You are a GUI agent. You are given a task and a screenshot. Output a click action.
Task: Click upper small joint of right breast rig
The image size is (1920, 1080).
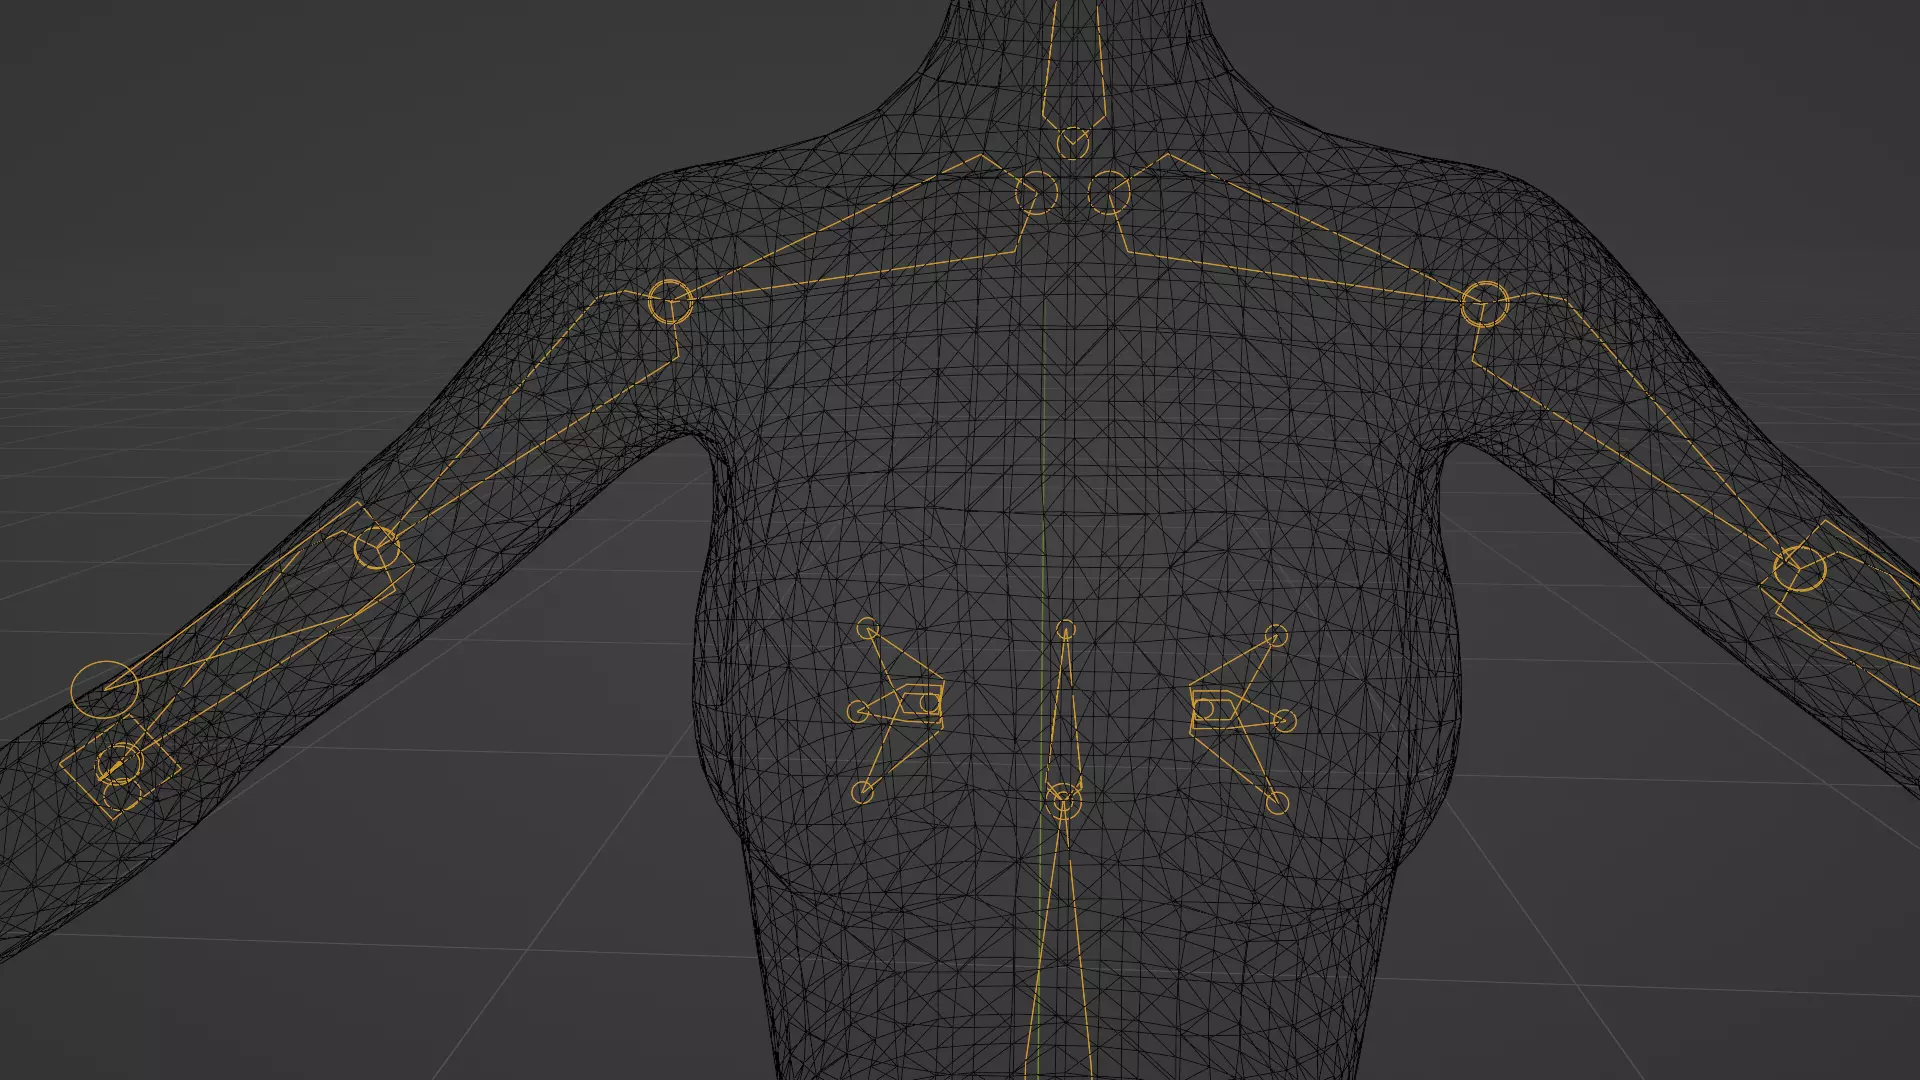coord(1276,635)
